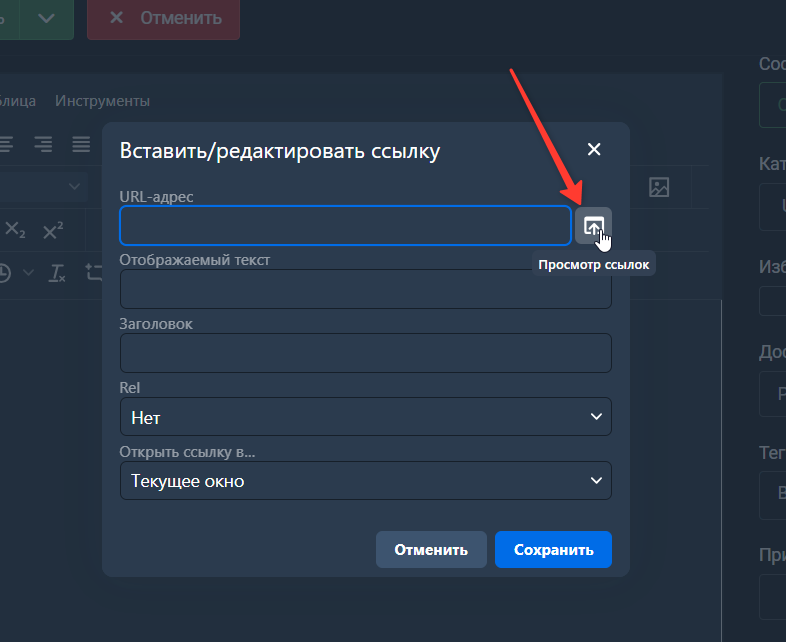The height and width of the screenshot is (642, 786).
Task: Clear formatting with Tx icon
Action: (x=57, y=274)
